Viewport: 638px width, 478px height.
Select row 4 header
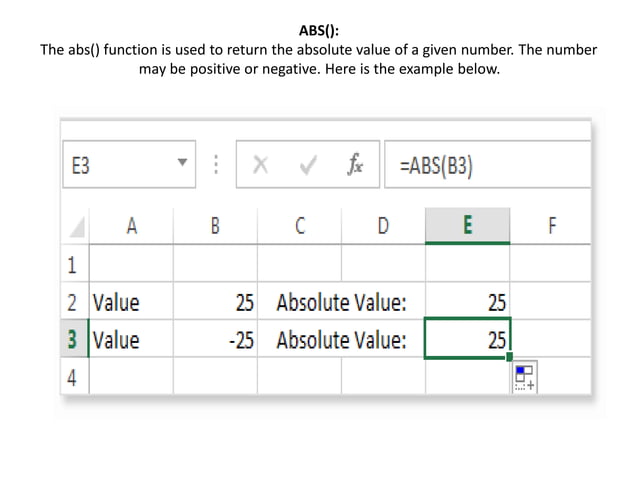coord(73,376)
